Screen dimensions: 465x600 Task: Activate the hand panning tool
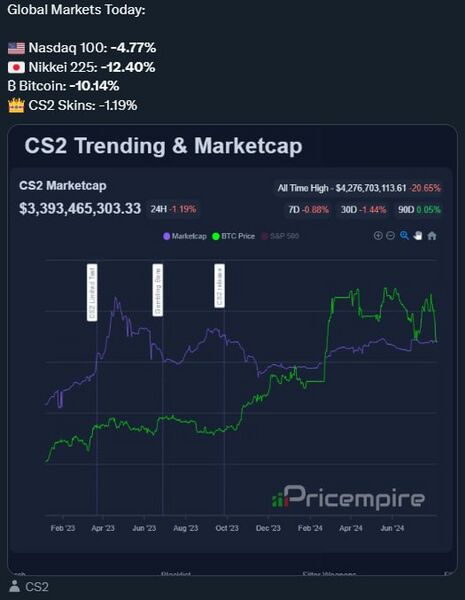(x=418, y=236)
